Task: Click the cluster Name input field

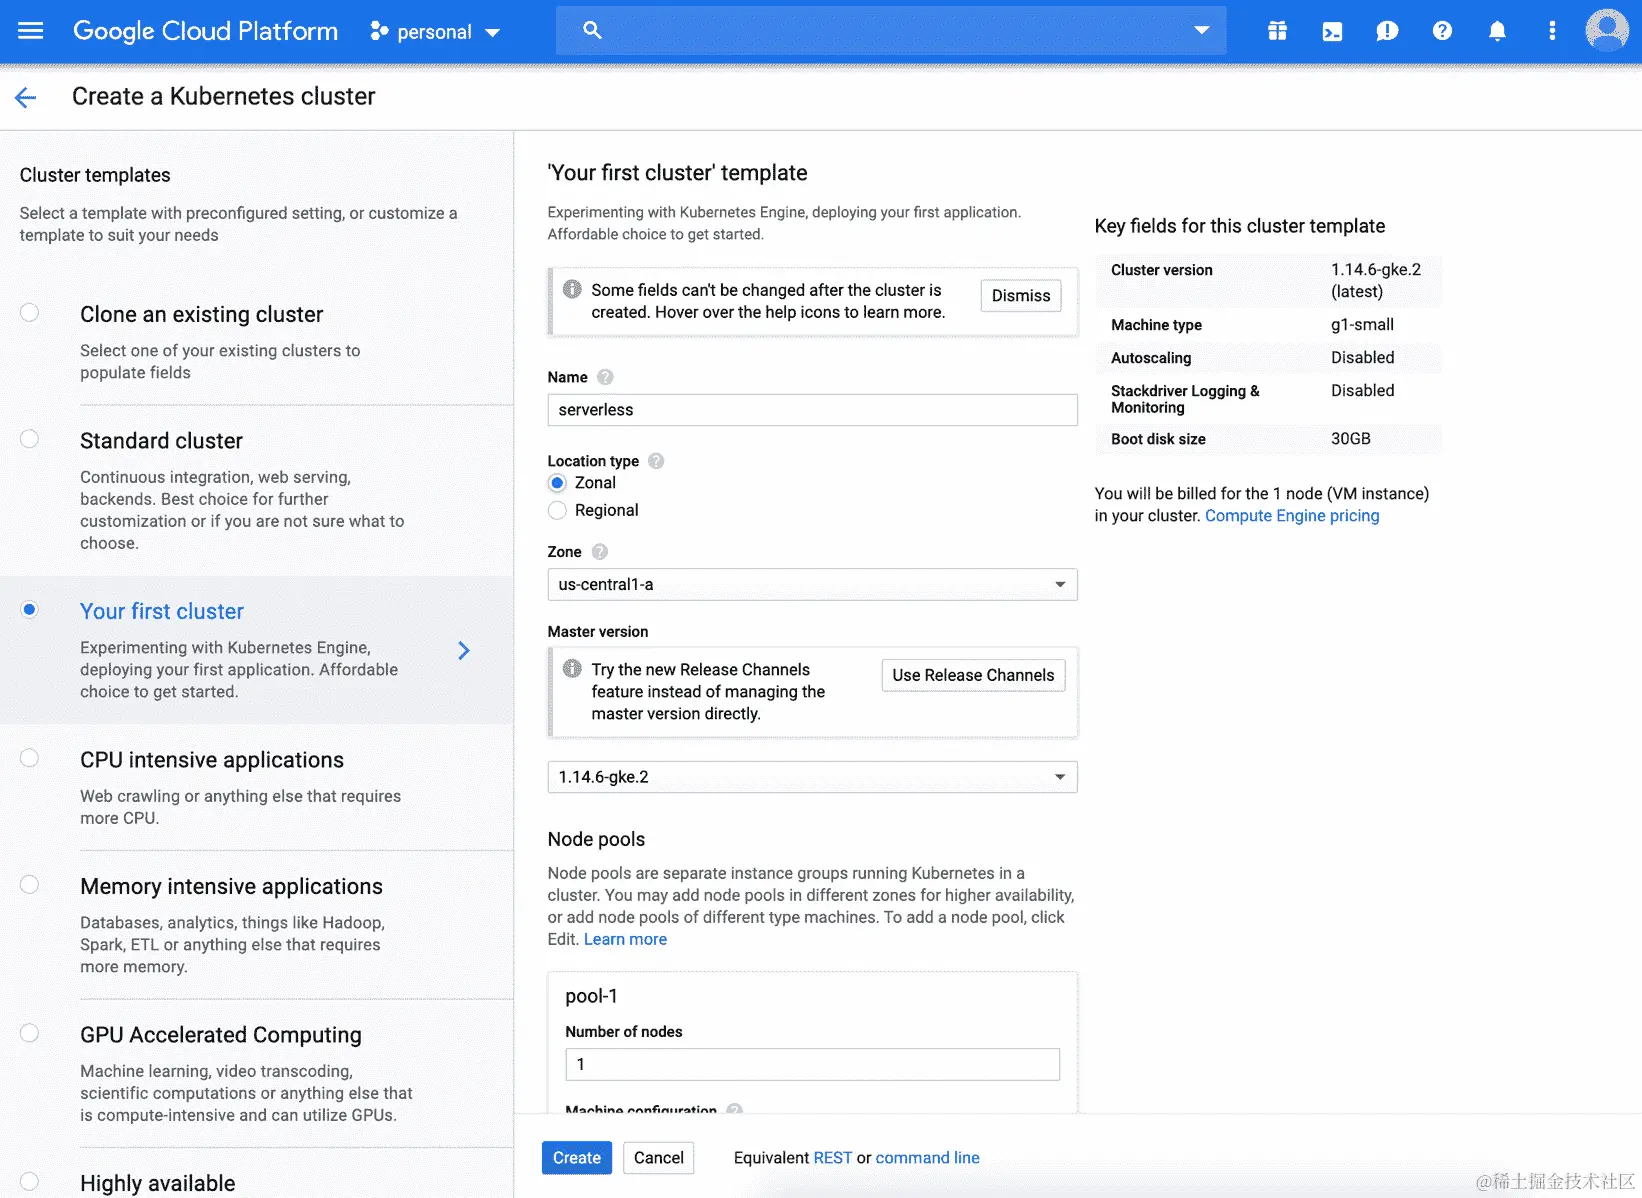Action: pos(812,410)
